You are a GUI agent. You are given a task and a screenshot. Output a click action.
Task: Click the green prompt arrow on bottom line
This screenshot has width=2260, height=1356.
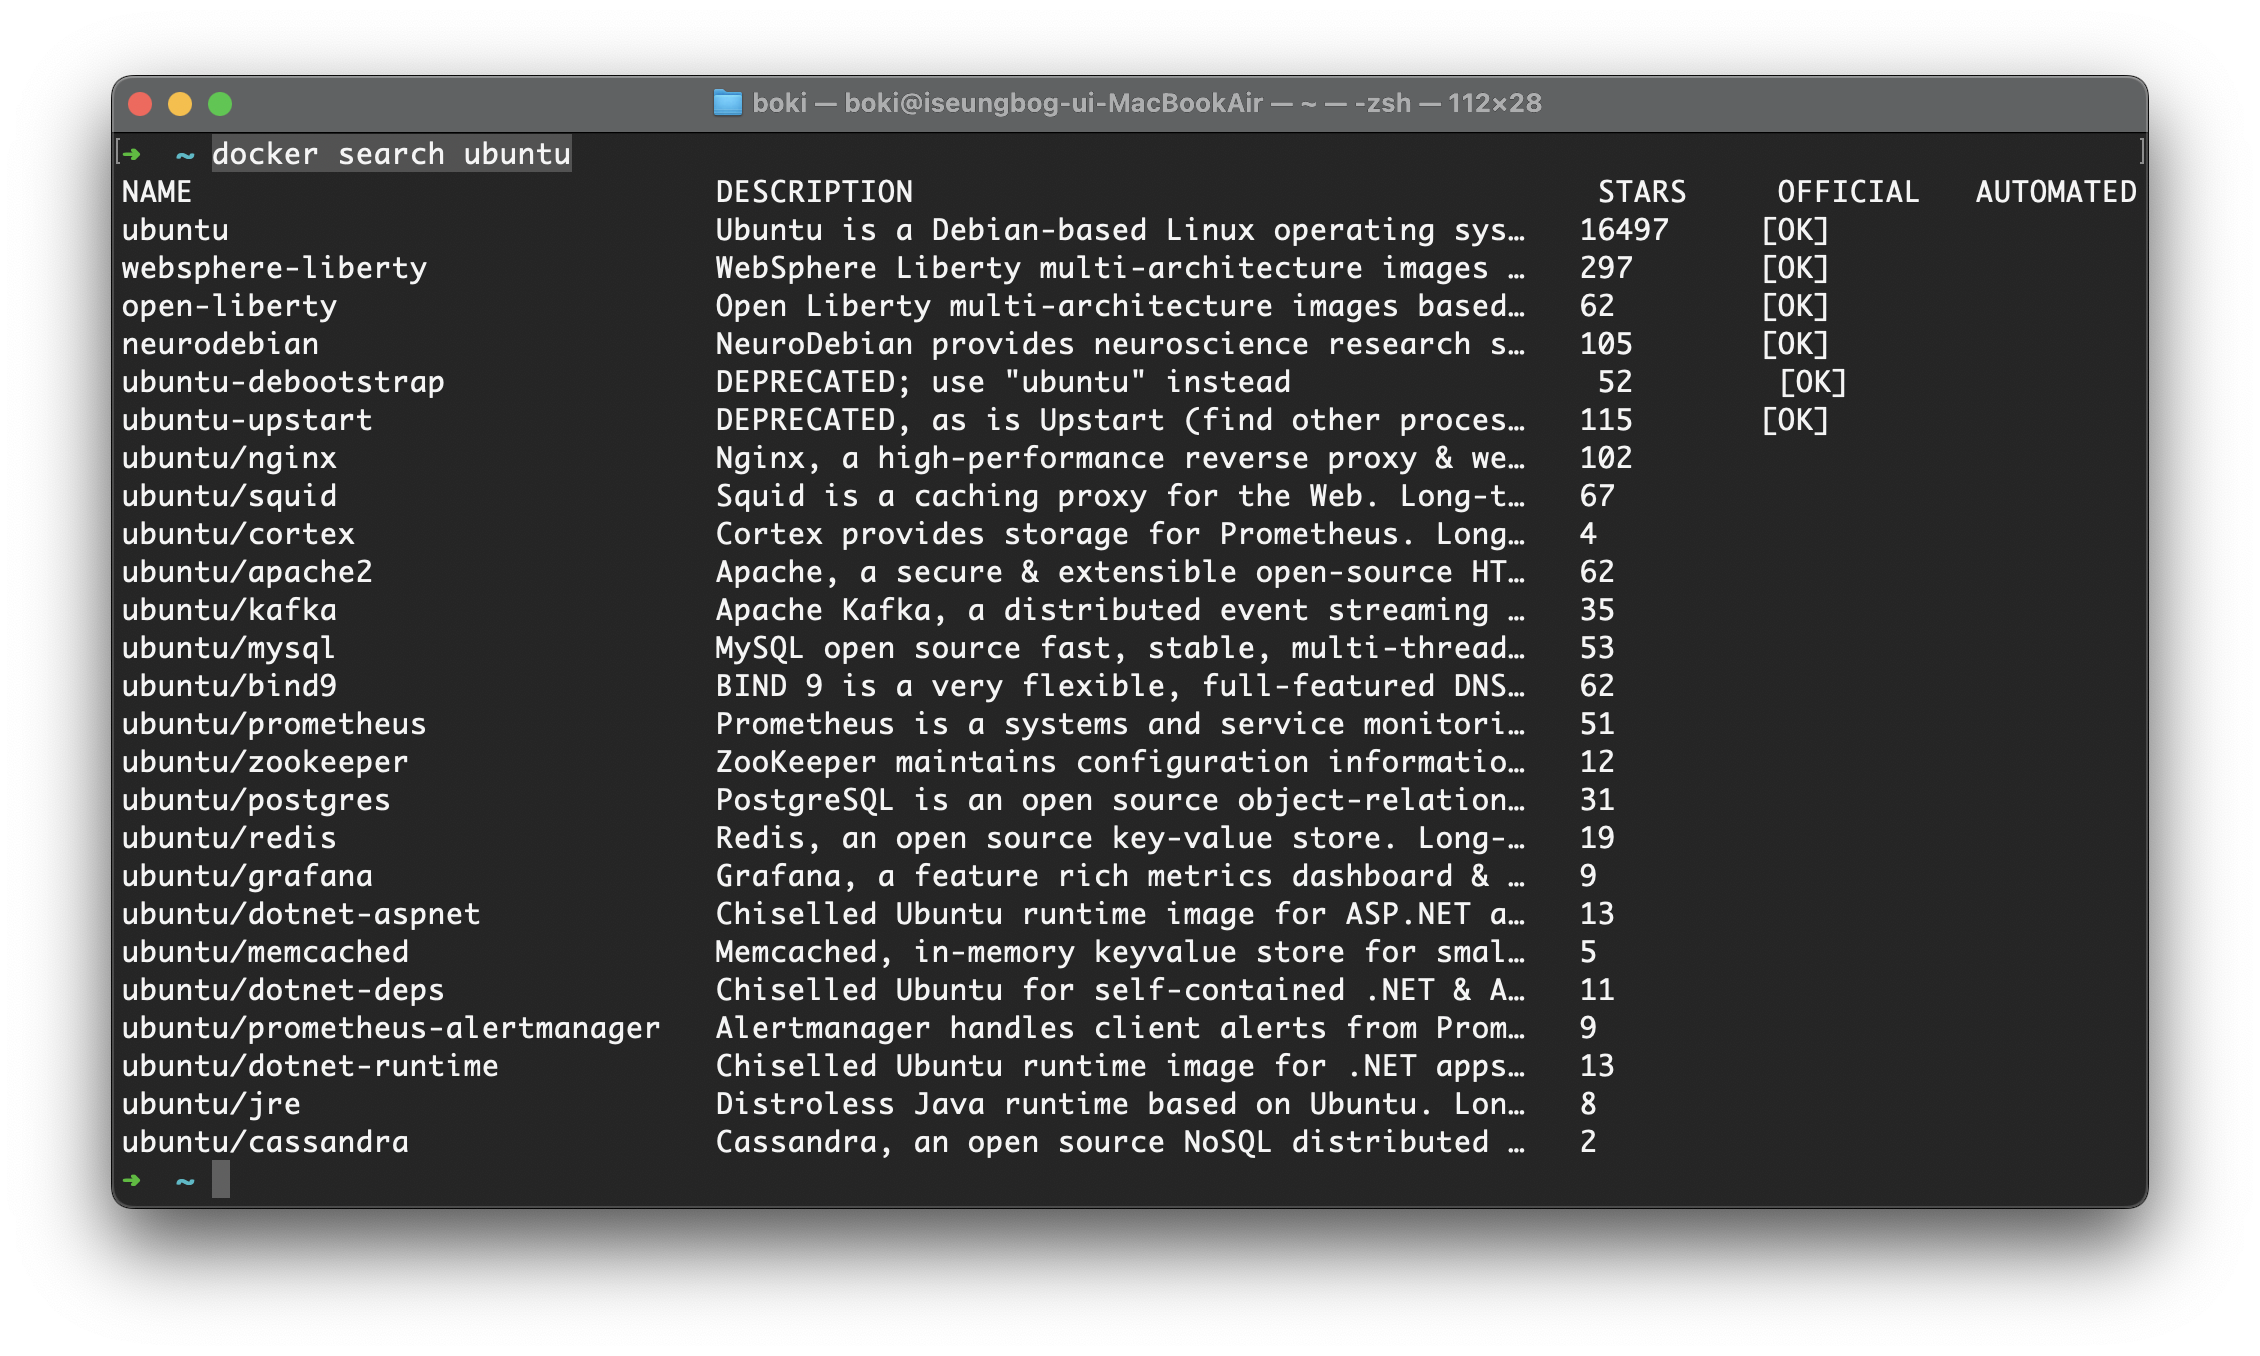click(131, 1180)
